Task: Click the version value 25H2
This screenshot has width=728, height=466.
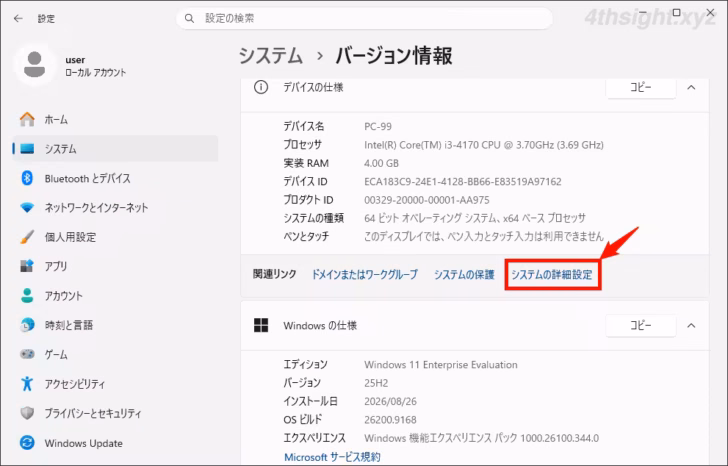Action: [376, 383]
